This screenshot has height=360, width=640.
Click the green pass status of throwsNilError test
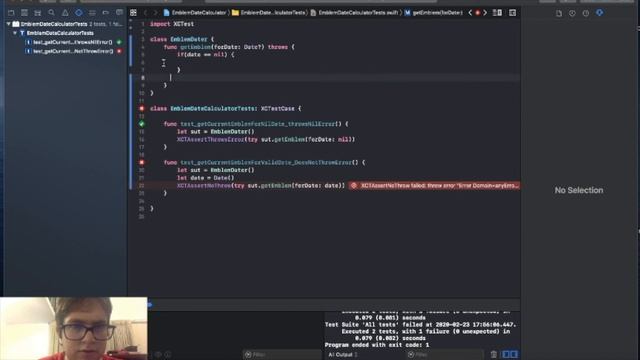coord(119,42)
